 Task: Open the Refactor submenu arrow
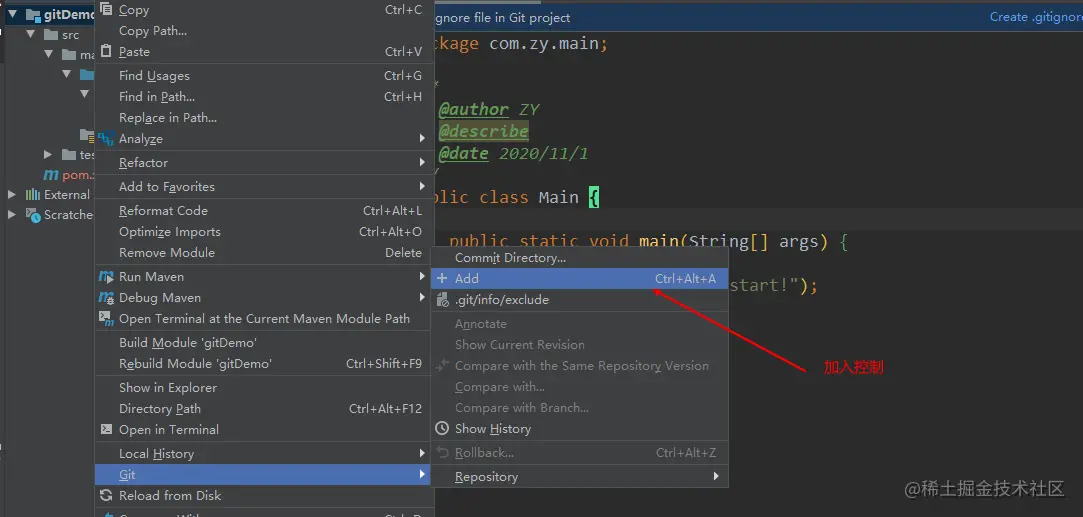point(422,163)
